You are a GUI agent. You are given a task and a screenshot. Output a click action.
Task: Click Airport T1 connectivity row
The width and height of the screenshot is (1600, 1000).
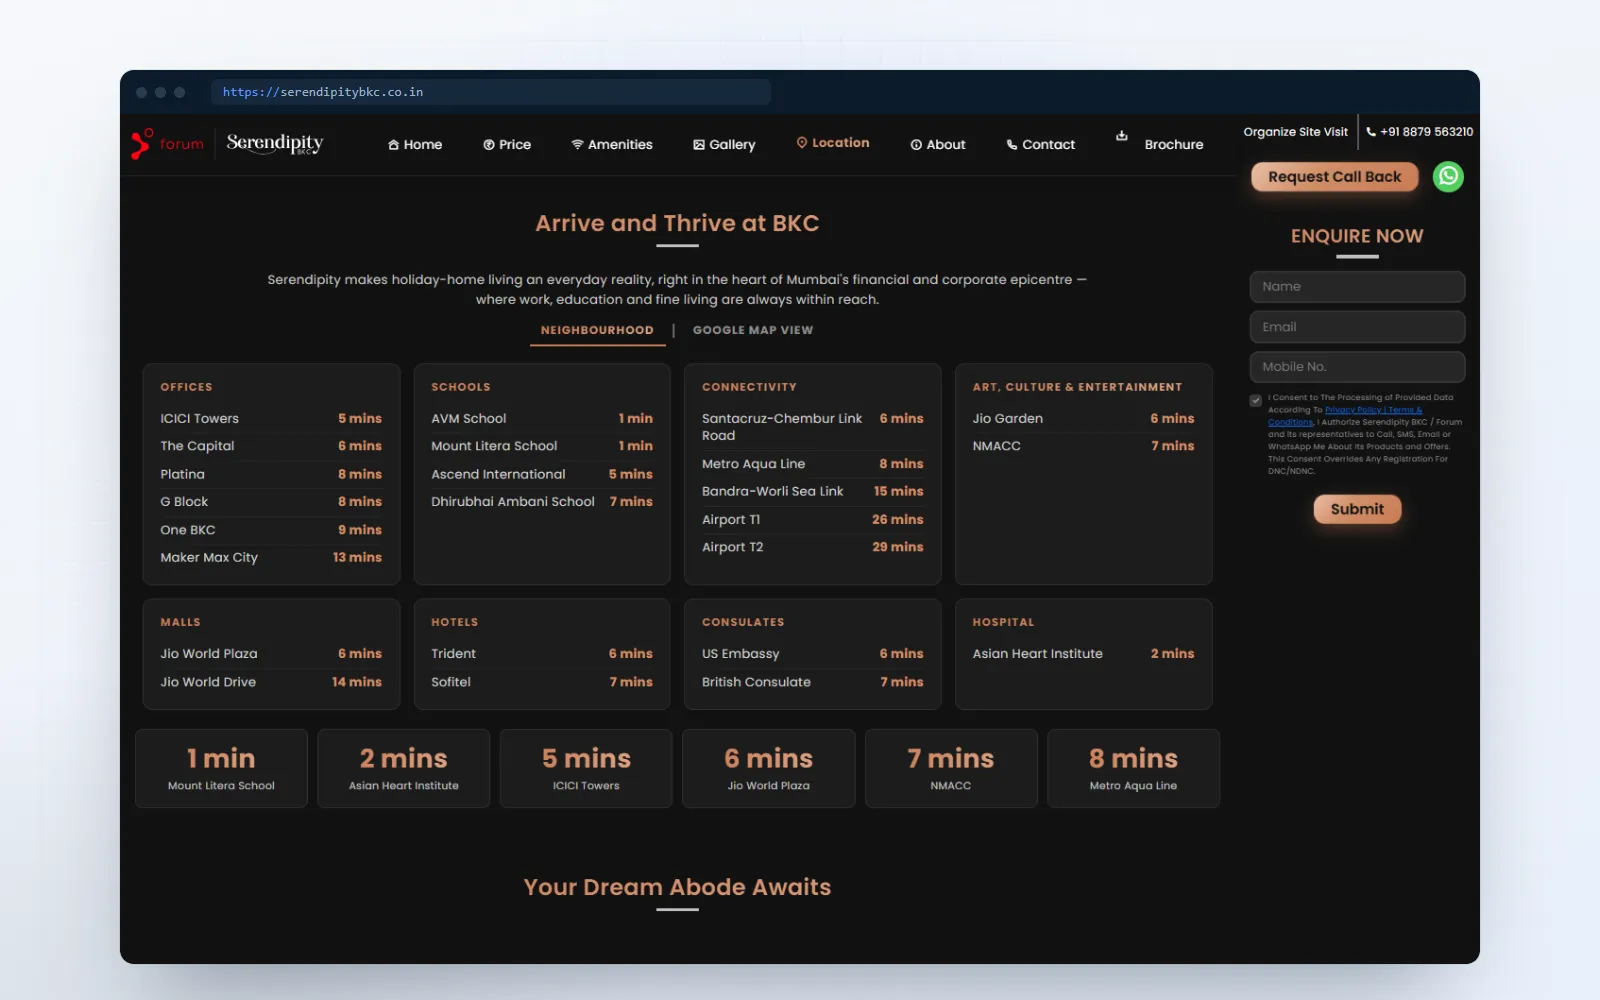(813, 520)
